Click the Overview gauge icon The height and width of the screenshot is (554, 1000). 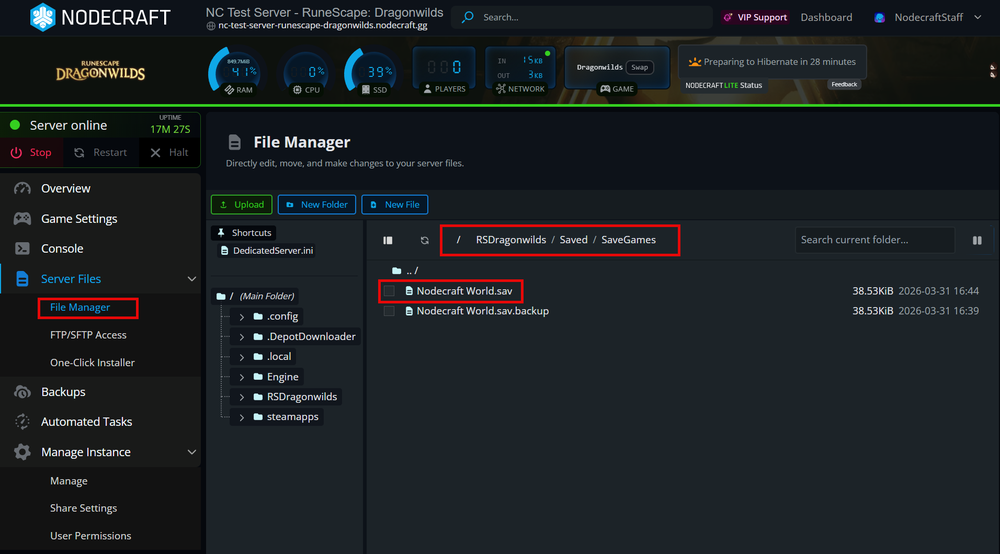22,189
